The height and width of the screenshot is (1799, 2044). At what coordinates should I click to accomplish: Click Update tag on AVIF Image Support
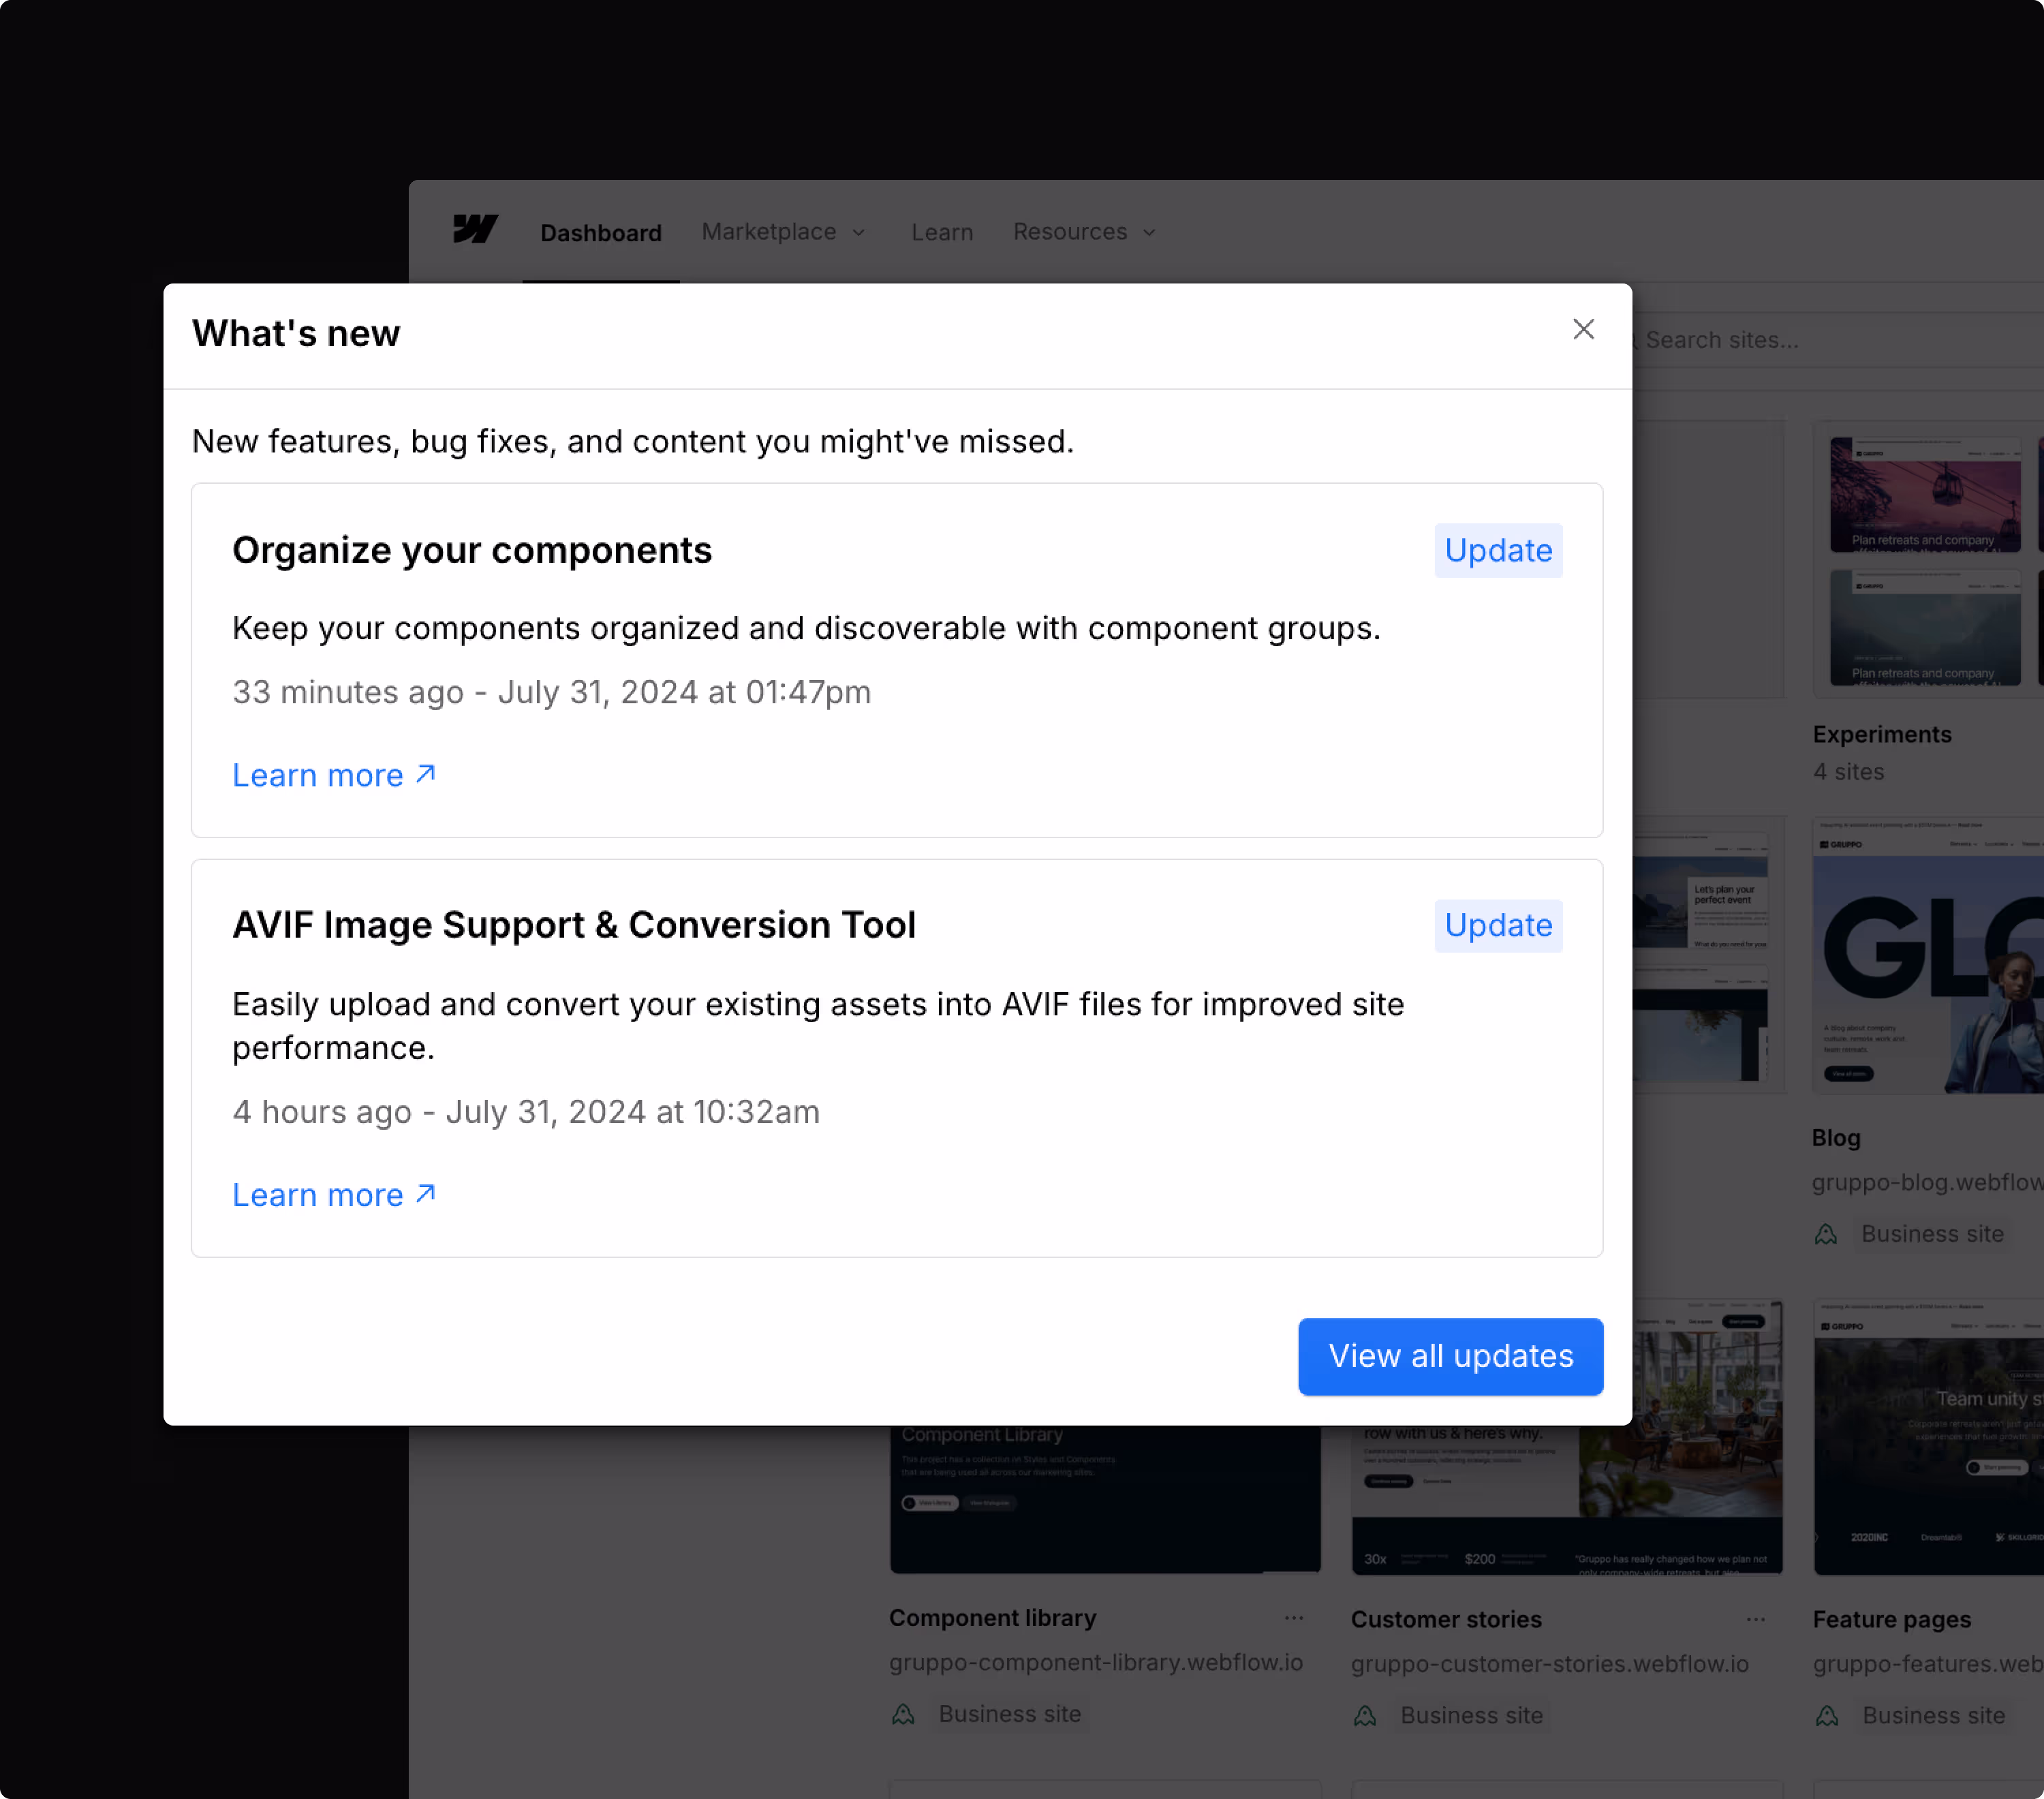(1498, 925)
